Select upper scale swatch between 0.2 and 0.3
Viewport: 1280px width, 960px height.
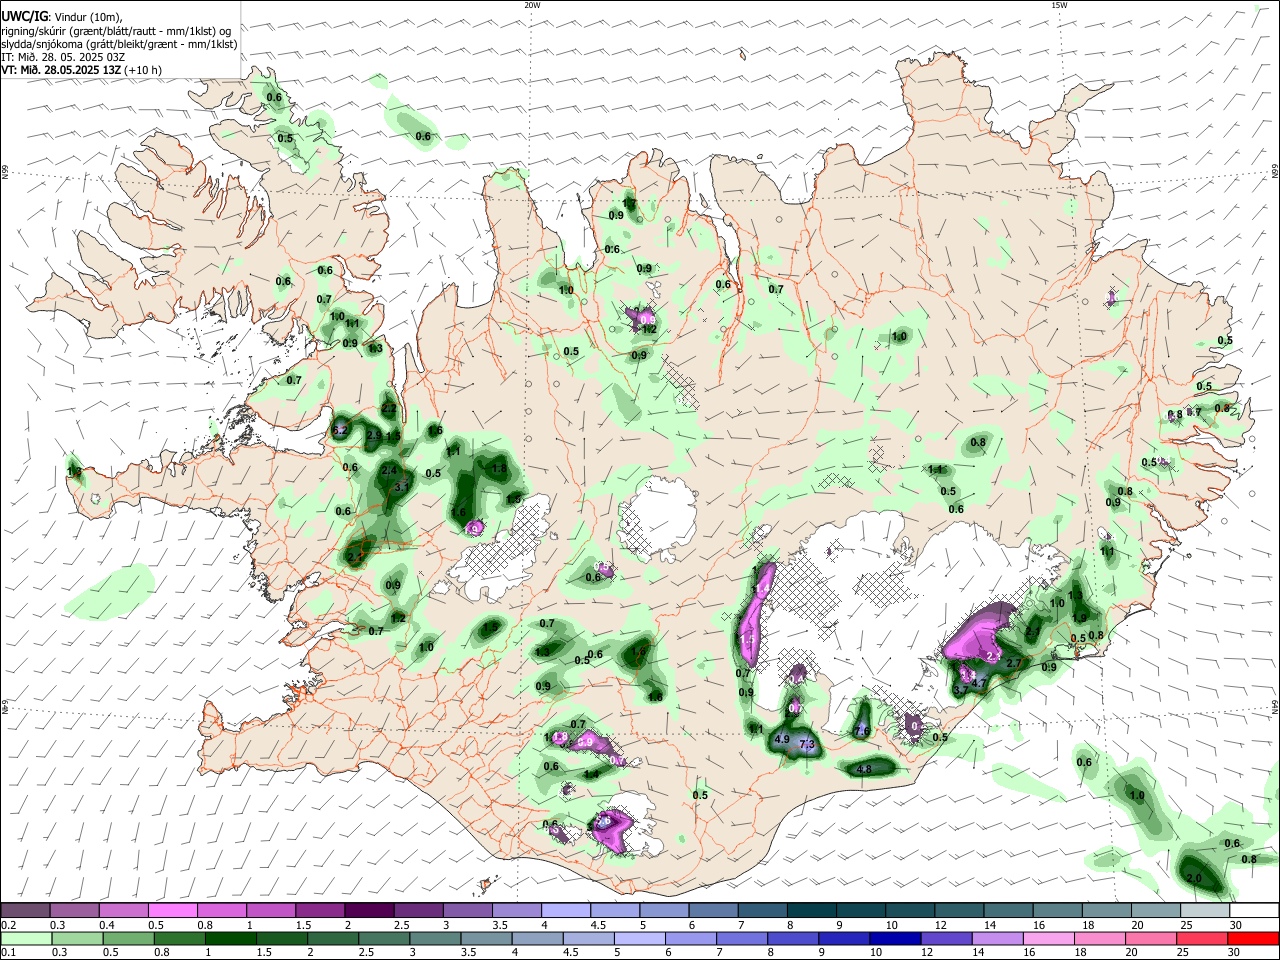pos(25,911)
